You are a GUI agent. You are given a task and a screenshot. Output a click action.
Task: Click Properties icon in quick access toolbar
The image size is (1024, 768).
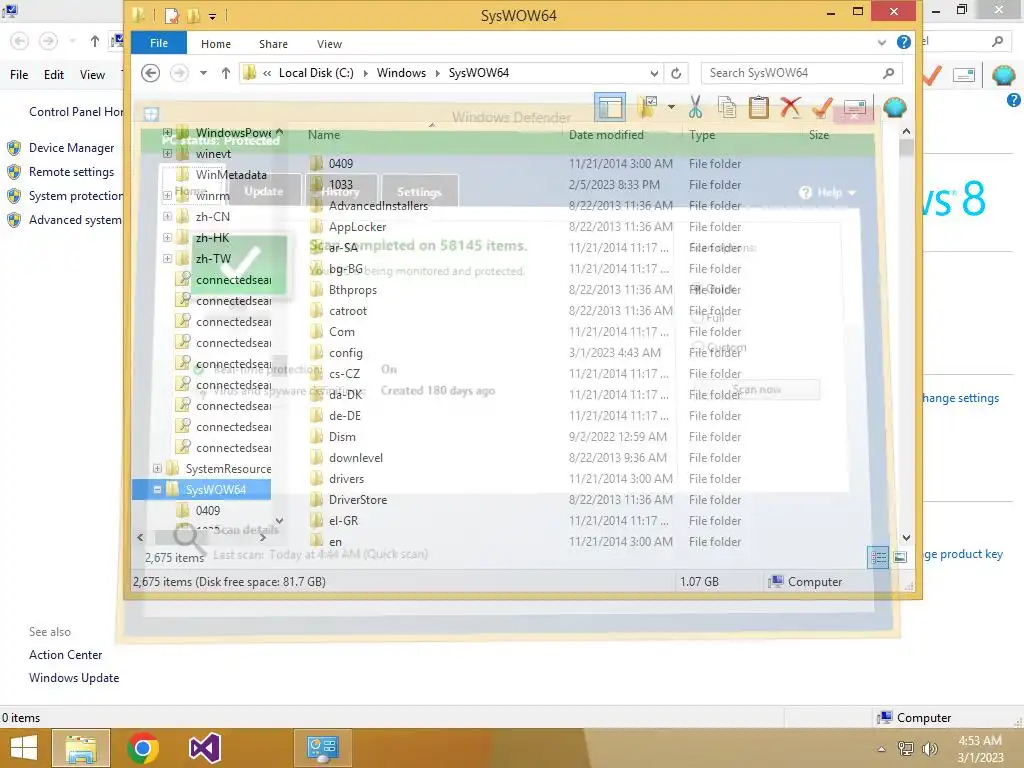click(172, 15)
